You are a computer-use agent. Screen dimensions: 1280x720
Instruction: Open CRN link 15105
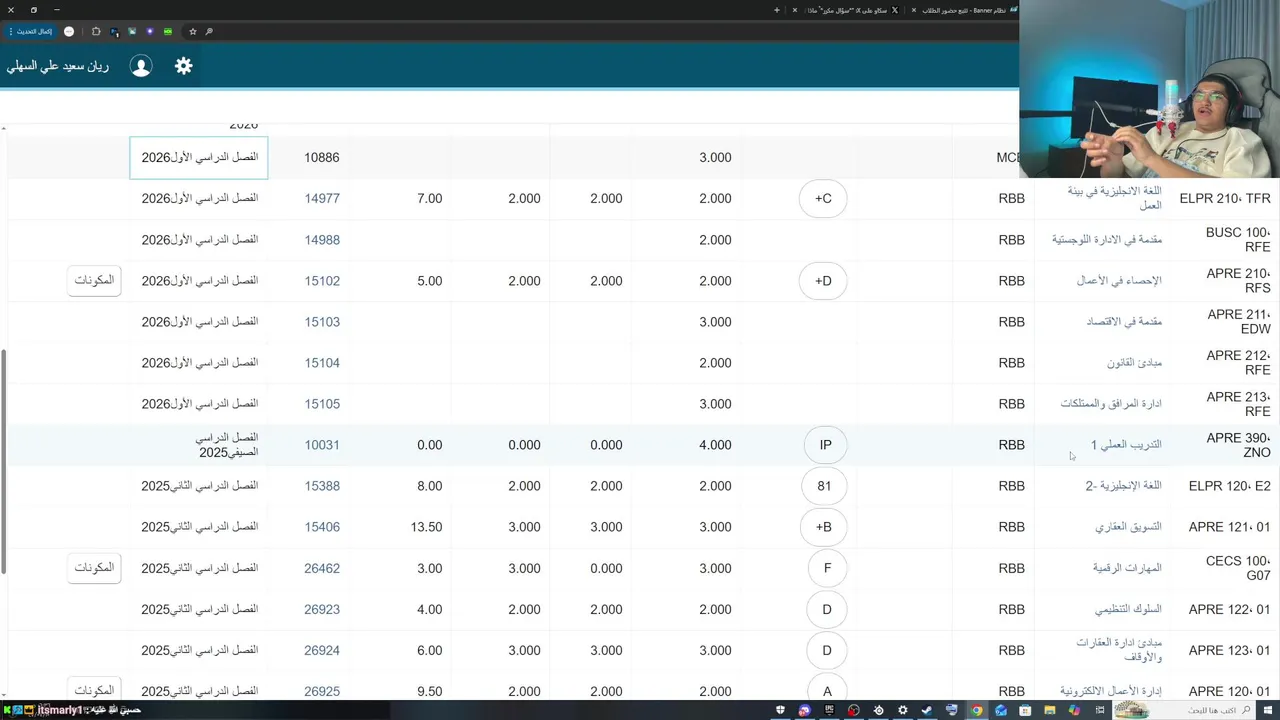point(322,404)
